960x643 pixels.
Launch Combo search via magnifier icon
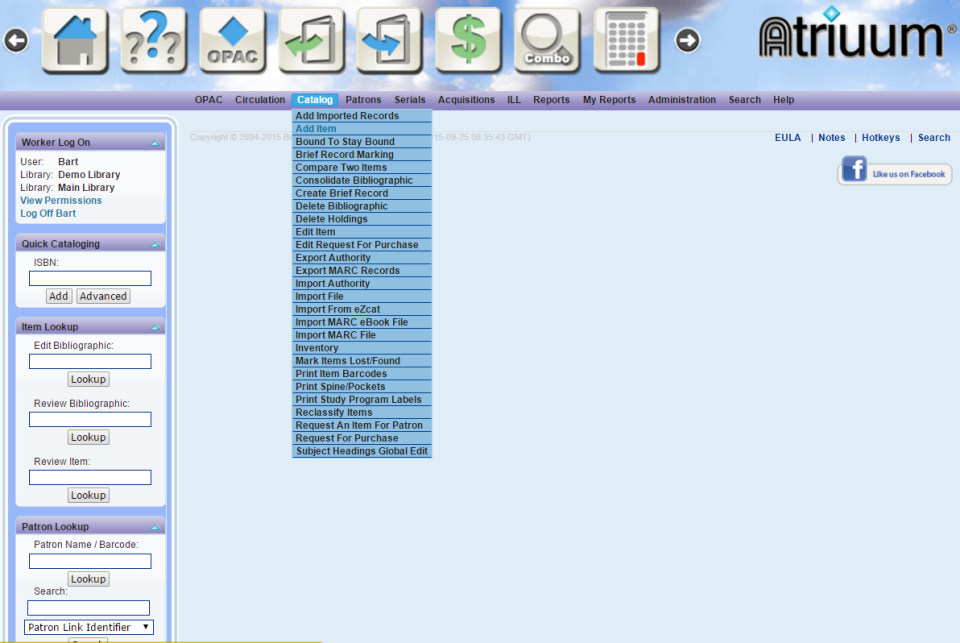[x=547, y=40]
